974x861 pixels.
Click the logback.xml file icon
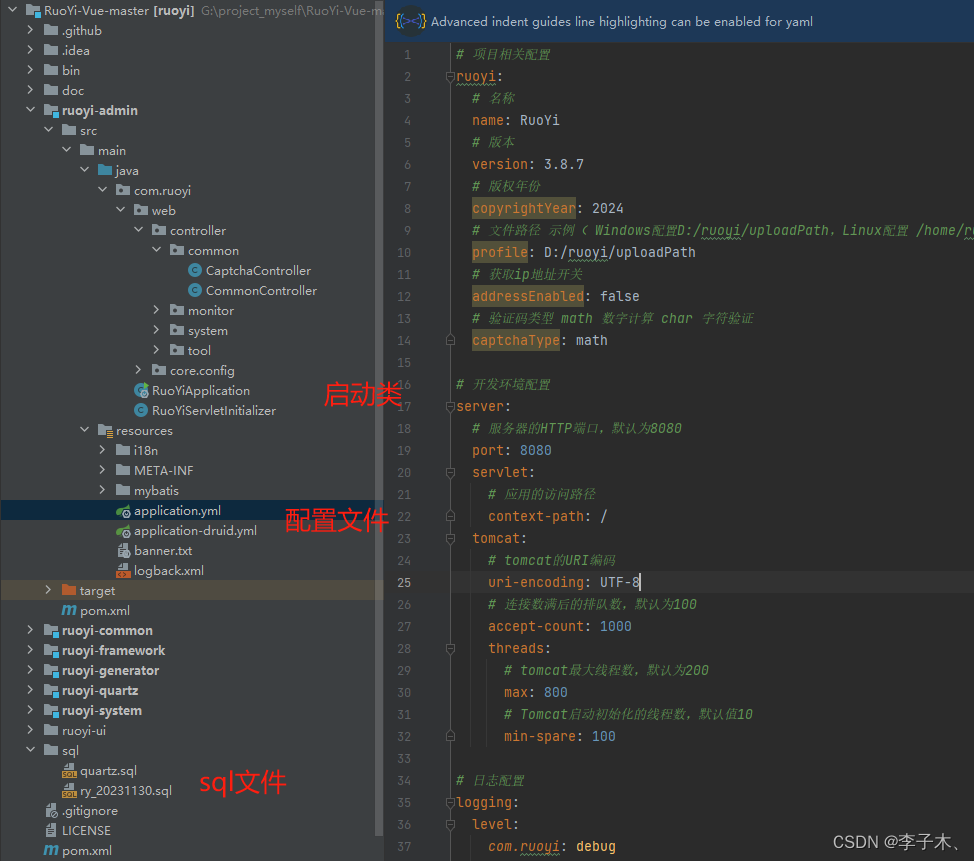point(123,570)
